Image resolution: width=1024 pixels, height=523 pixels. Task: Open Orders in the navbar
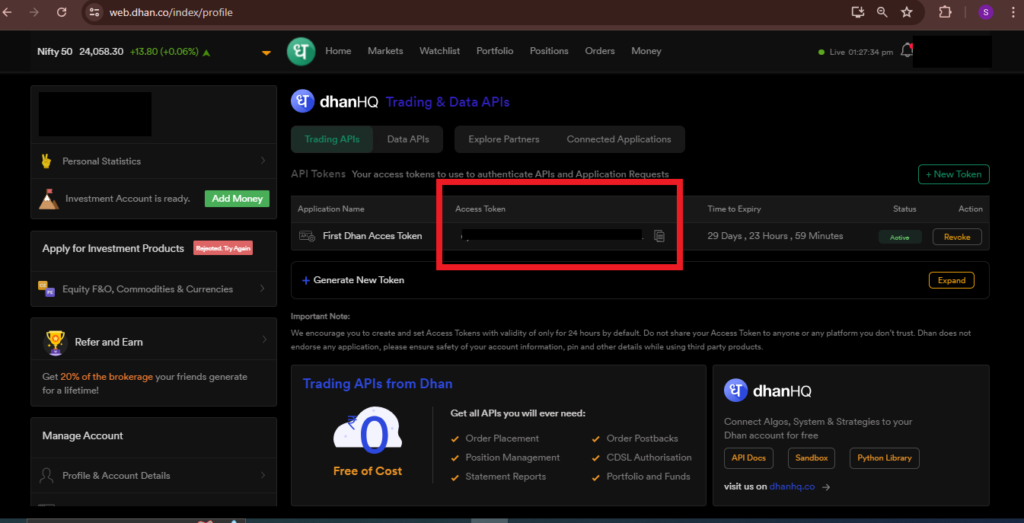pos(600,51)
